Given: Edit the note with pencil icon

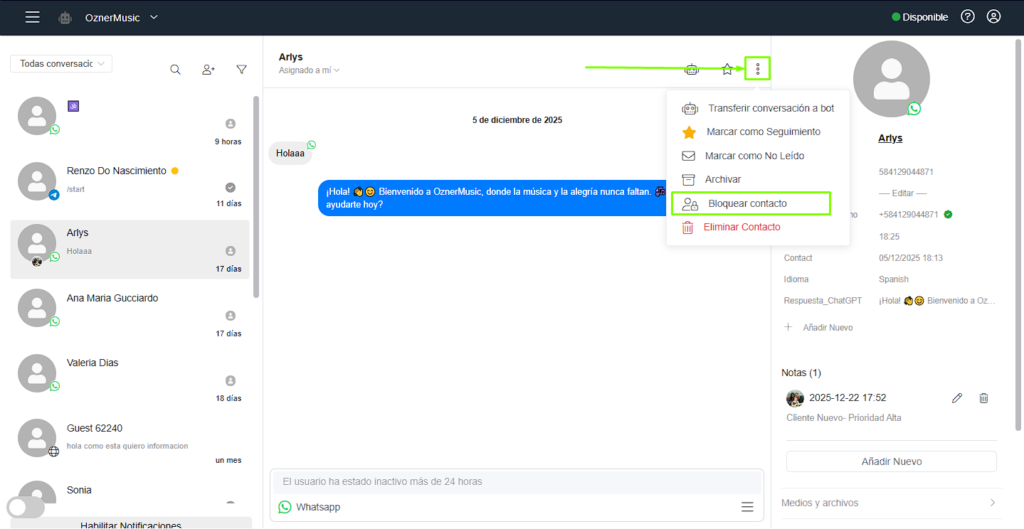Looking at the screenshot, I should coord(957,398).
